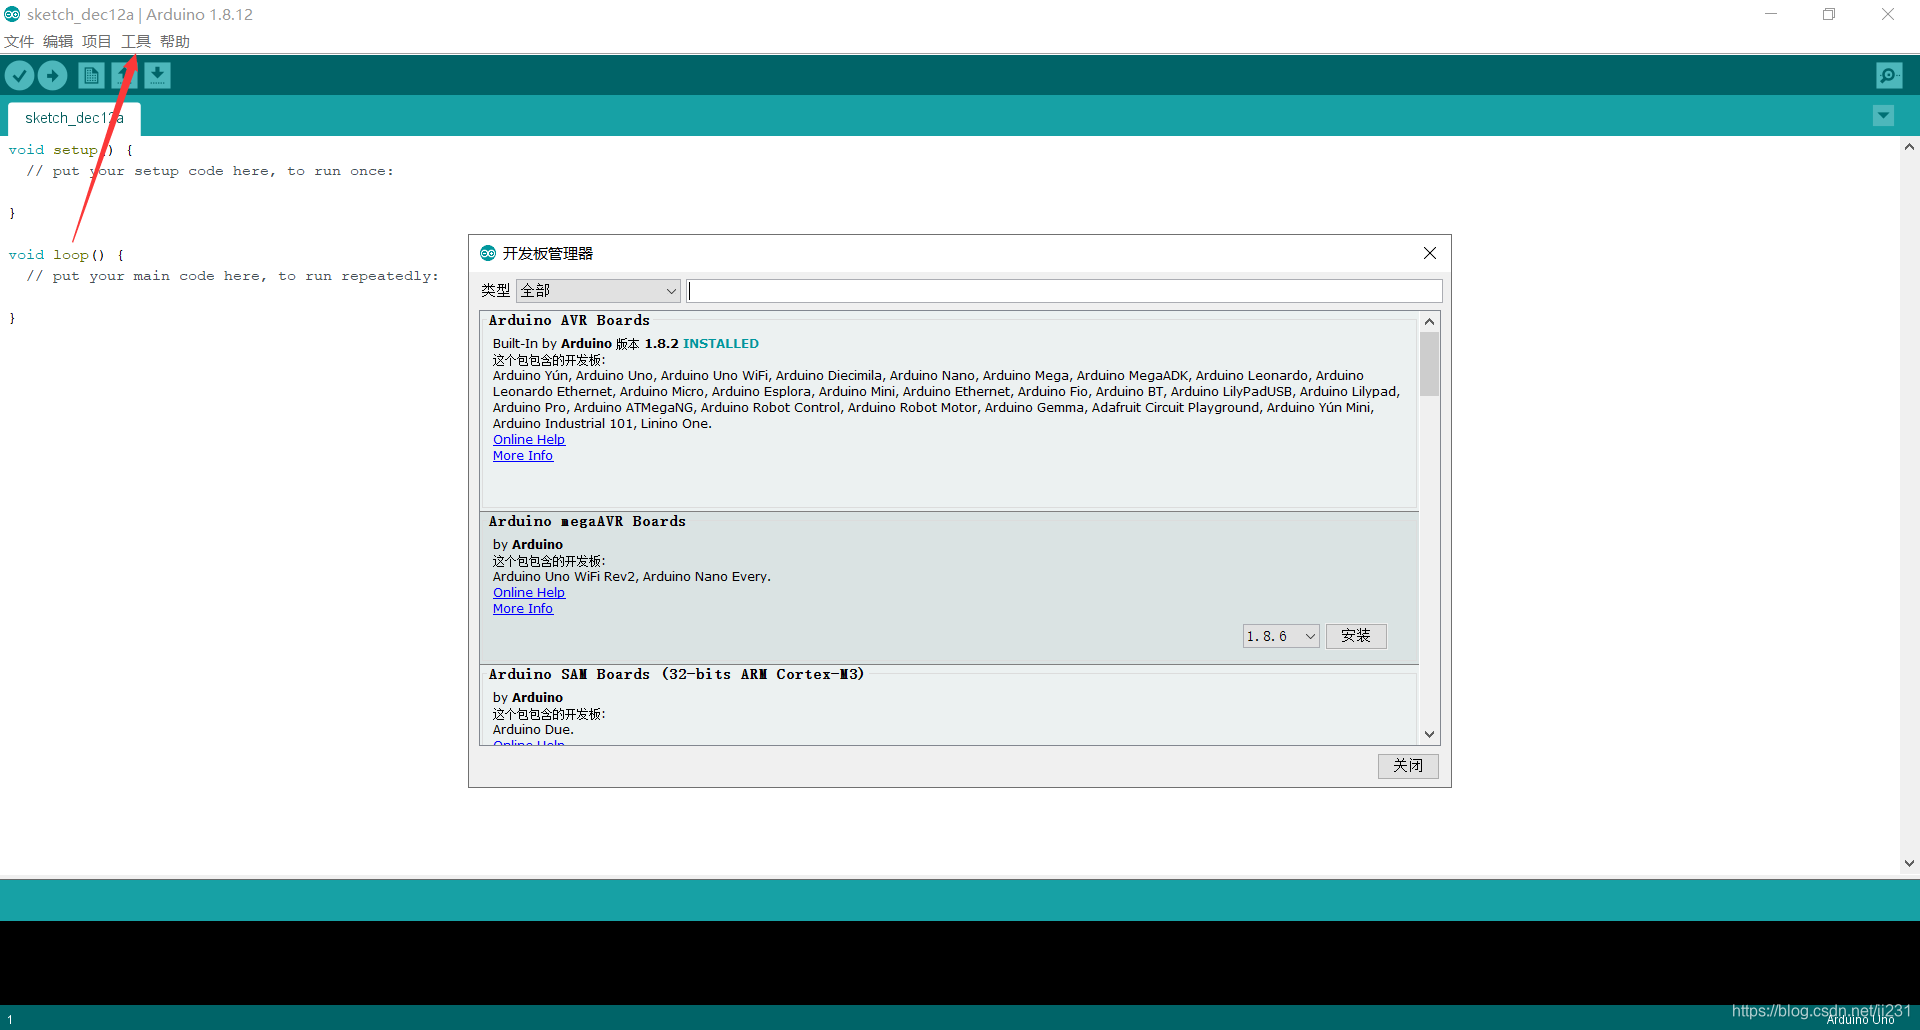Click the 'void loop() {' code line
This screenshot has height=1030, width=1920.
point(66,255)
